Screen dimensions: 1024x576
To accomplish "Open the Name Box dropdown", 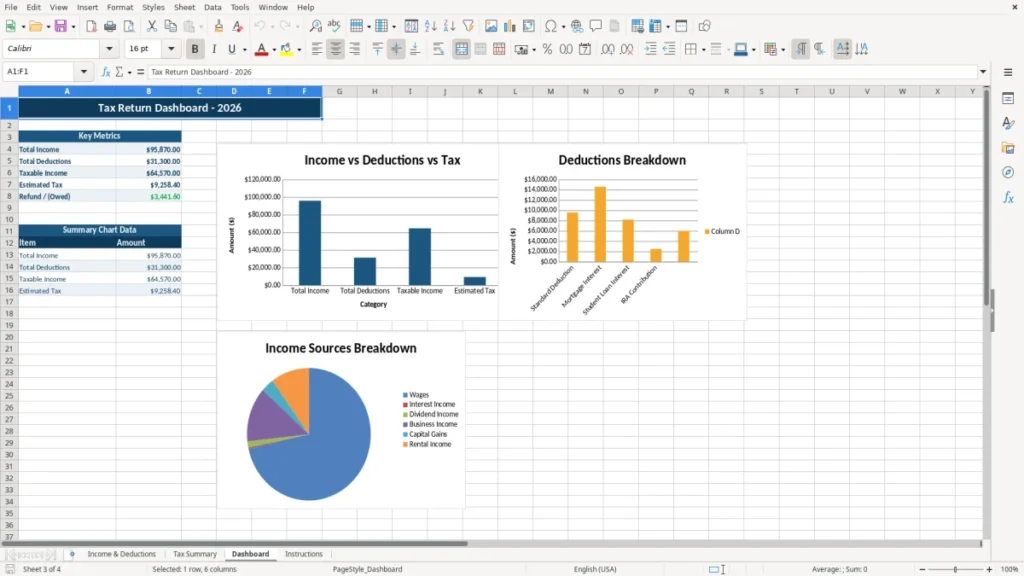I will 84,72.
